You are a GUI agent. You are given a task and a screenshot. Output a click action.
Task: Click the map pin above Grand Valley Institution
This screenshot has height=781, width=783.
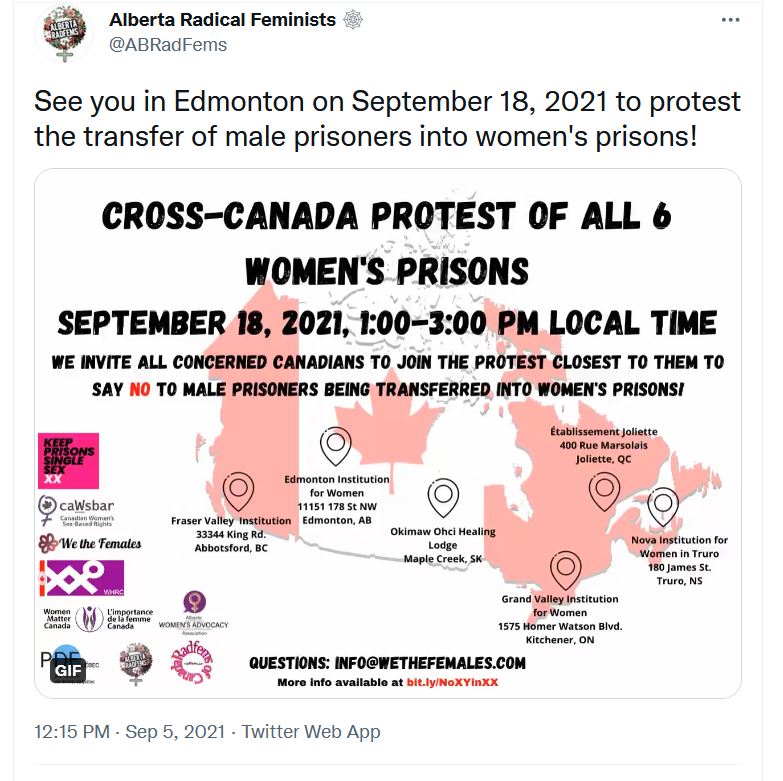point(565,570)
